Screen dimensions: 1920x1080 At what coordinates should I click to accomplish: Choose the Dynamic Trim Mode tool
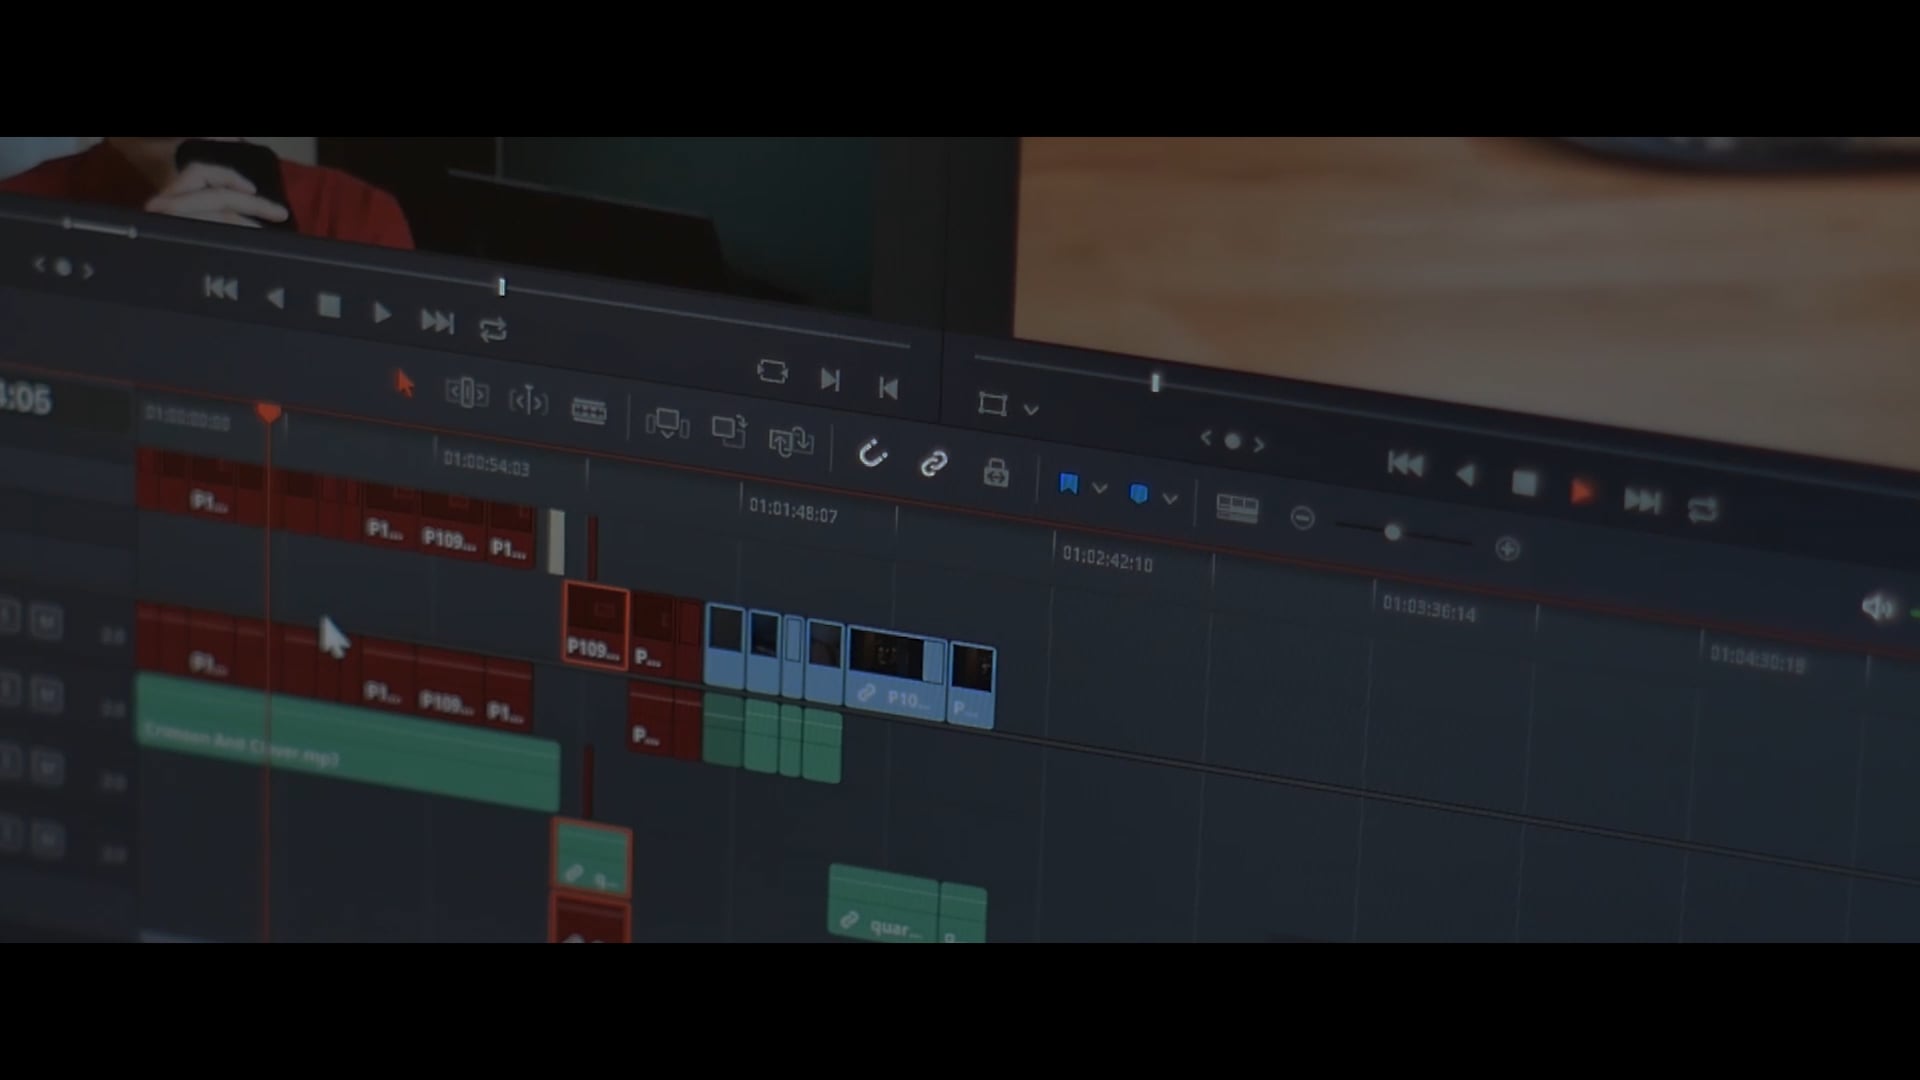point(528,402)
